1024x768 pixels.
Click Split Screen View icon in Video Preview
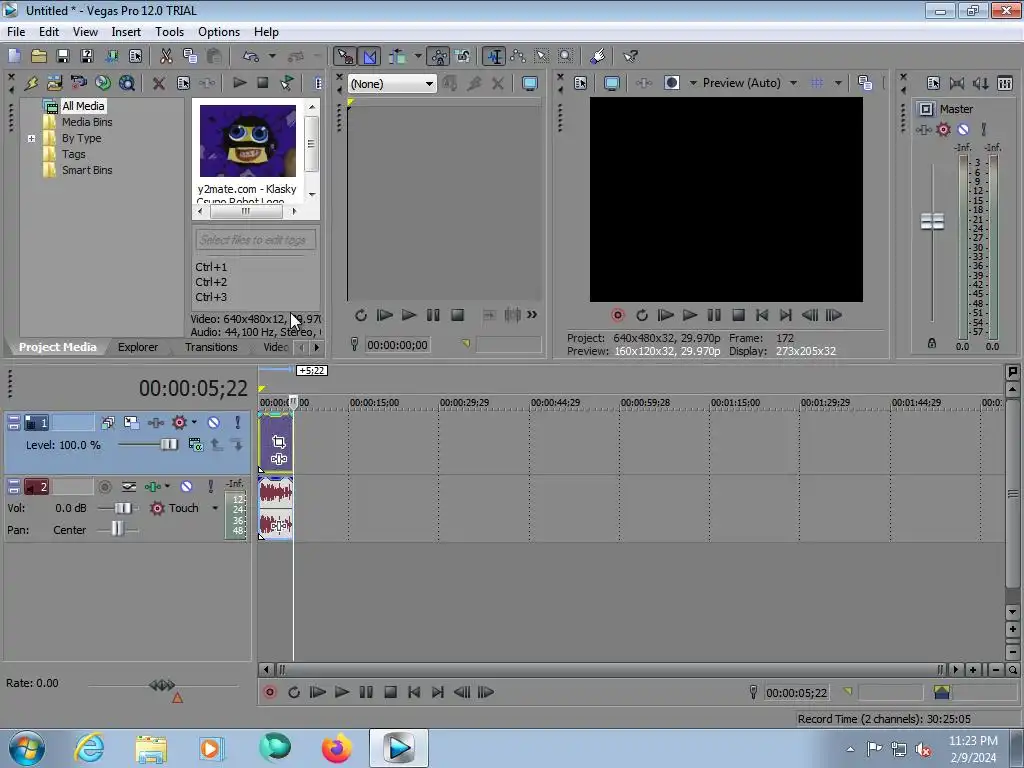pos(672,83)
